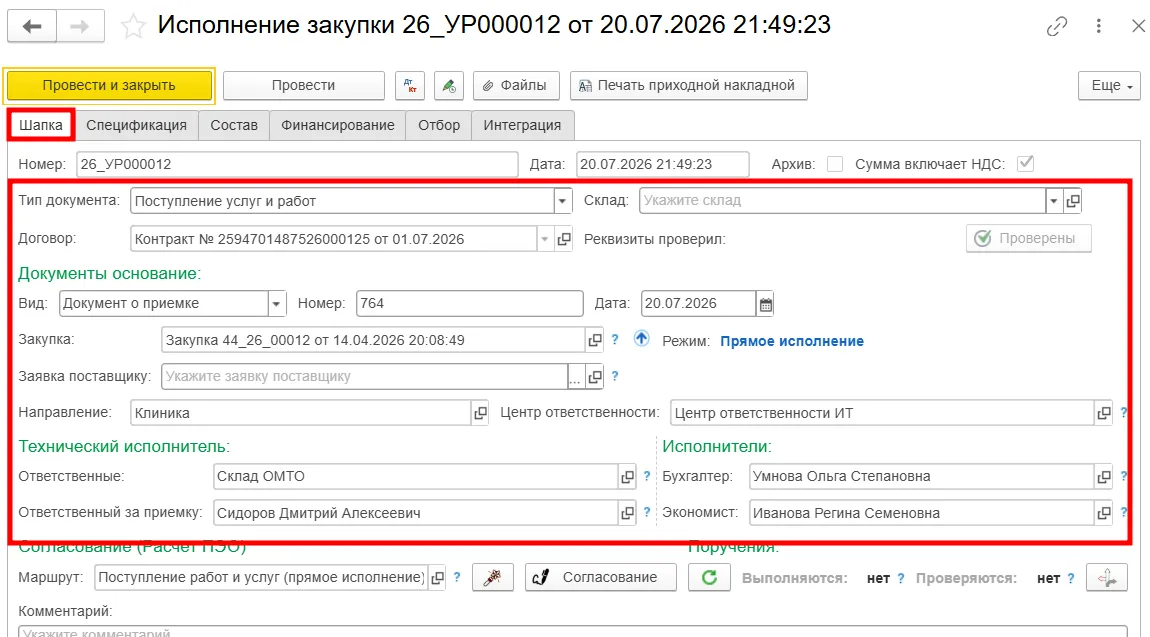Screen dimensions: 1150x637
Task: Open Файлы attachments
Action: coord(516,86)
